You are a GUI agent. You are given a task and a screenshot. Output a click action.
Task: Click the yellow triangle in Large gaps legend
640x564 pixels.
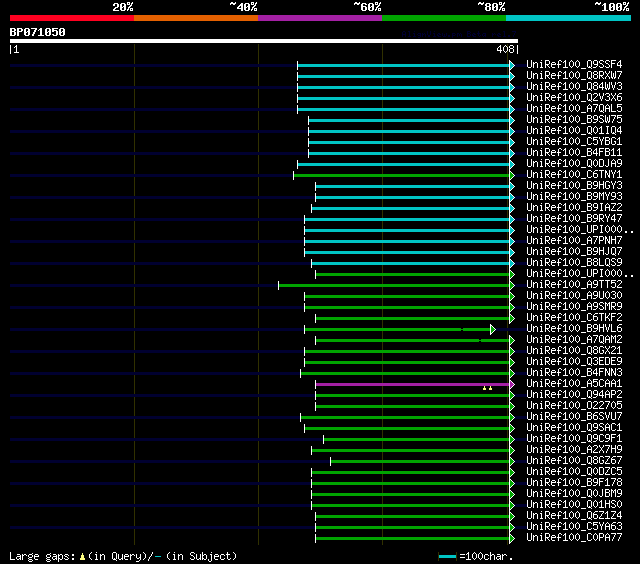[x=82, y=556]
